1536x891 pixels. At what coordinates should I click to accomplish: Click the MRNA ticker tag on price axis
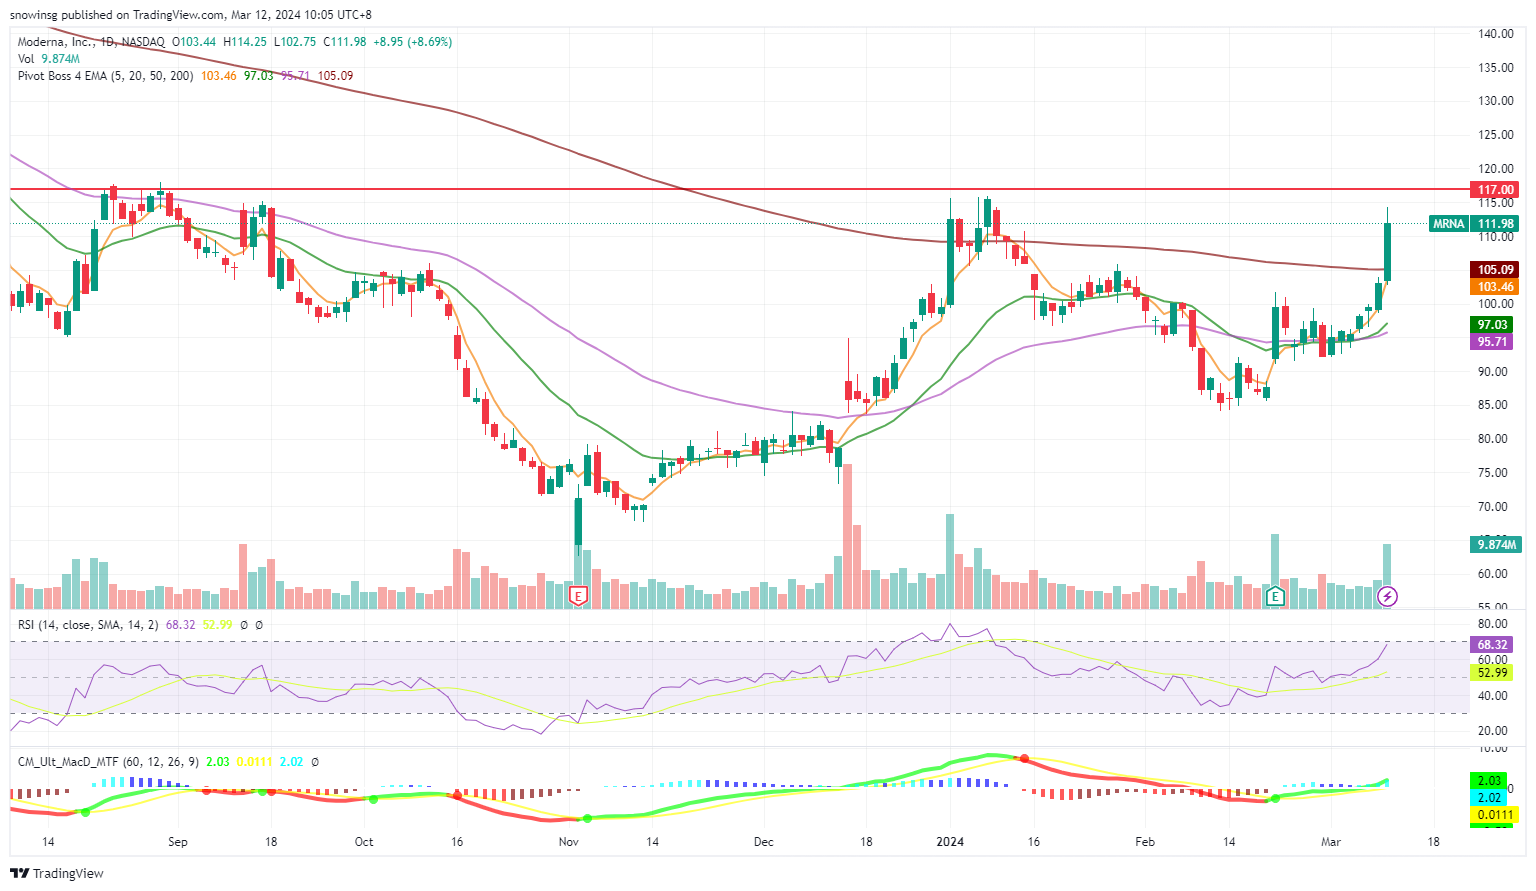[1448, 224]
